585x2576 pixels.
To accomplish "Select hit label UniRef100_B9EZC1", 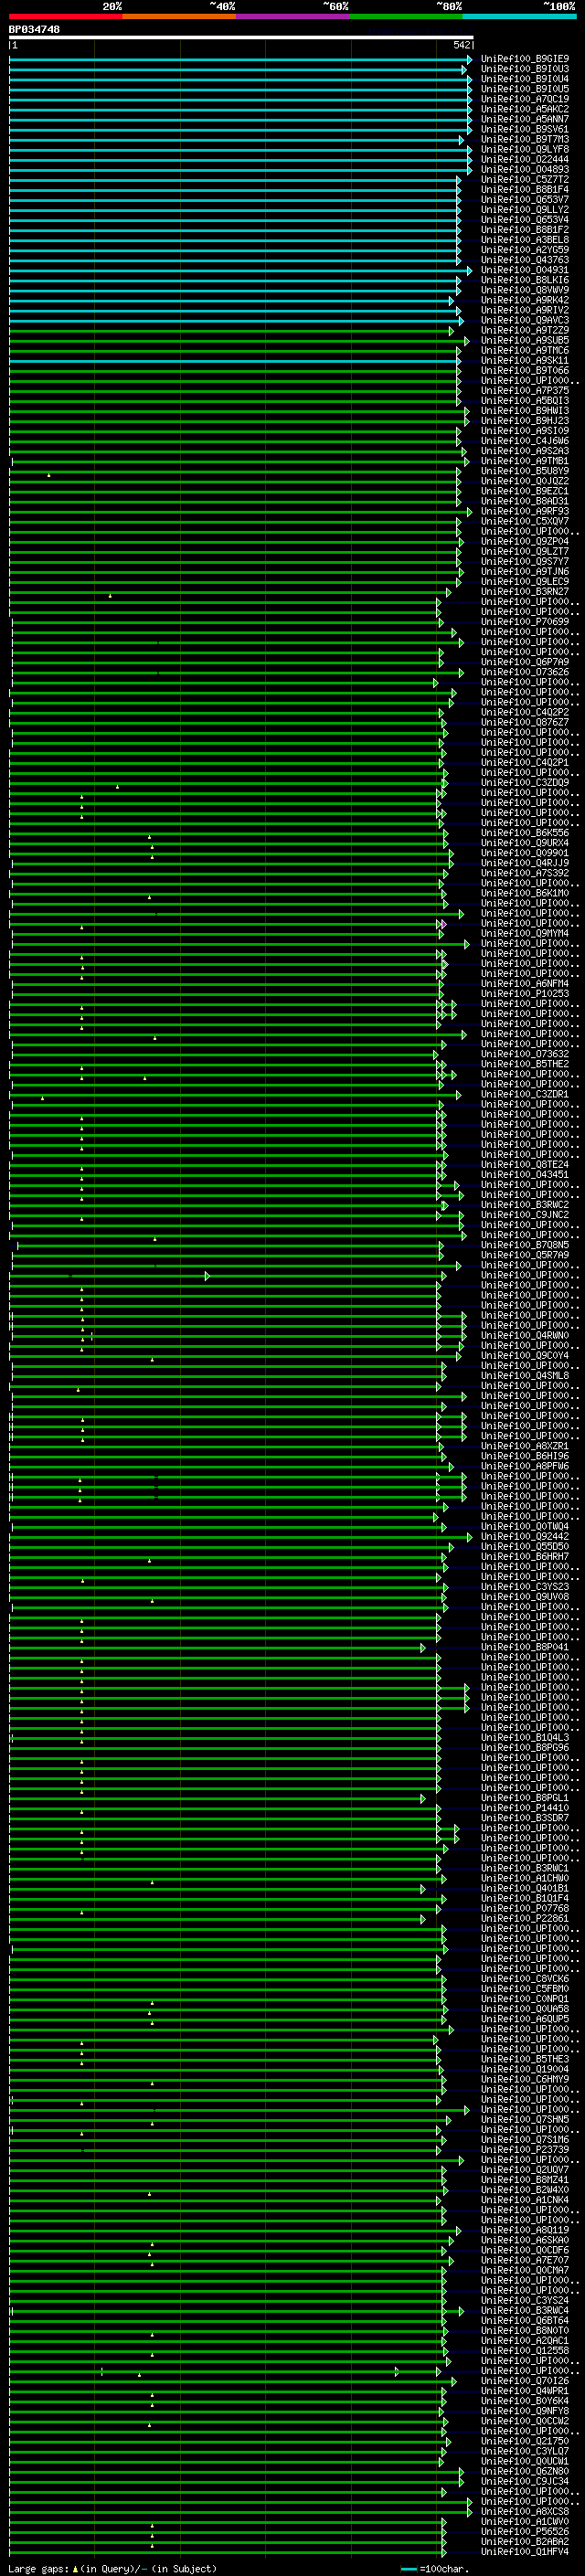I will (525, 492).
